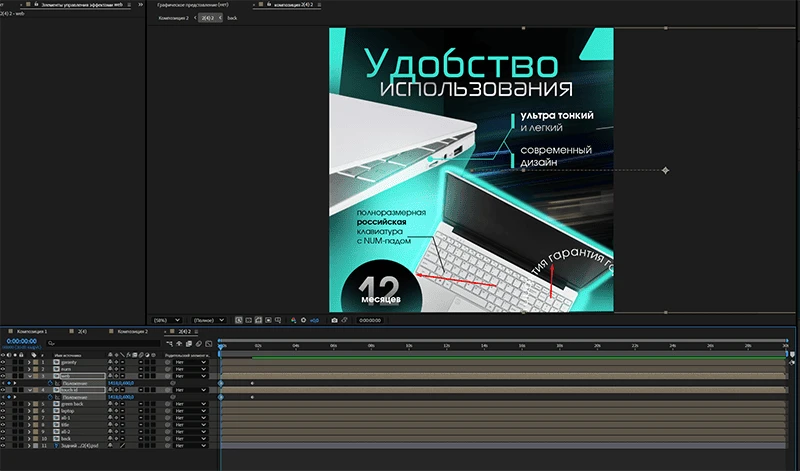Viewport: 800px width, 471px height.
Task: Take a snapshot with camera icon
Action: pyautogui.click(x=334, y=320)
